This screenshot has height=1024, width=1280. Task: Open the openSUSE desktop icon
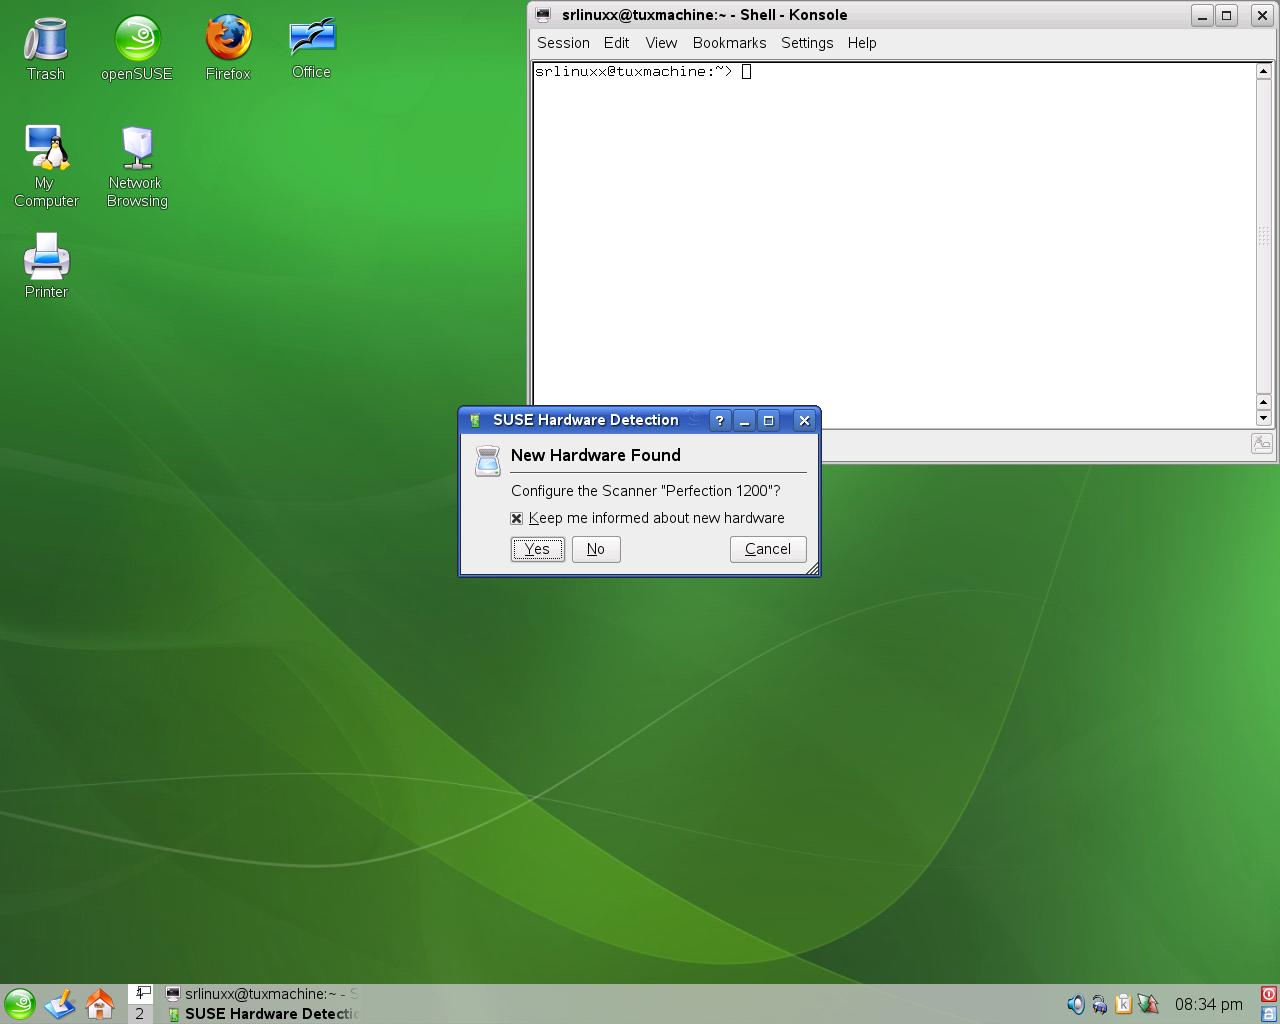pos(137,48)
